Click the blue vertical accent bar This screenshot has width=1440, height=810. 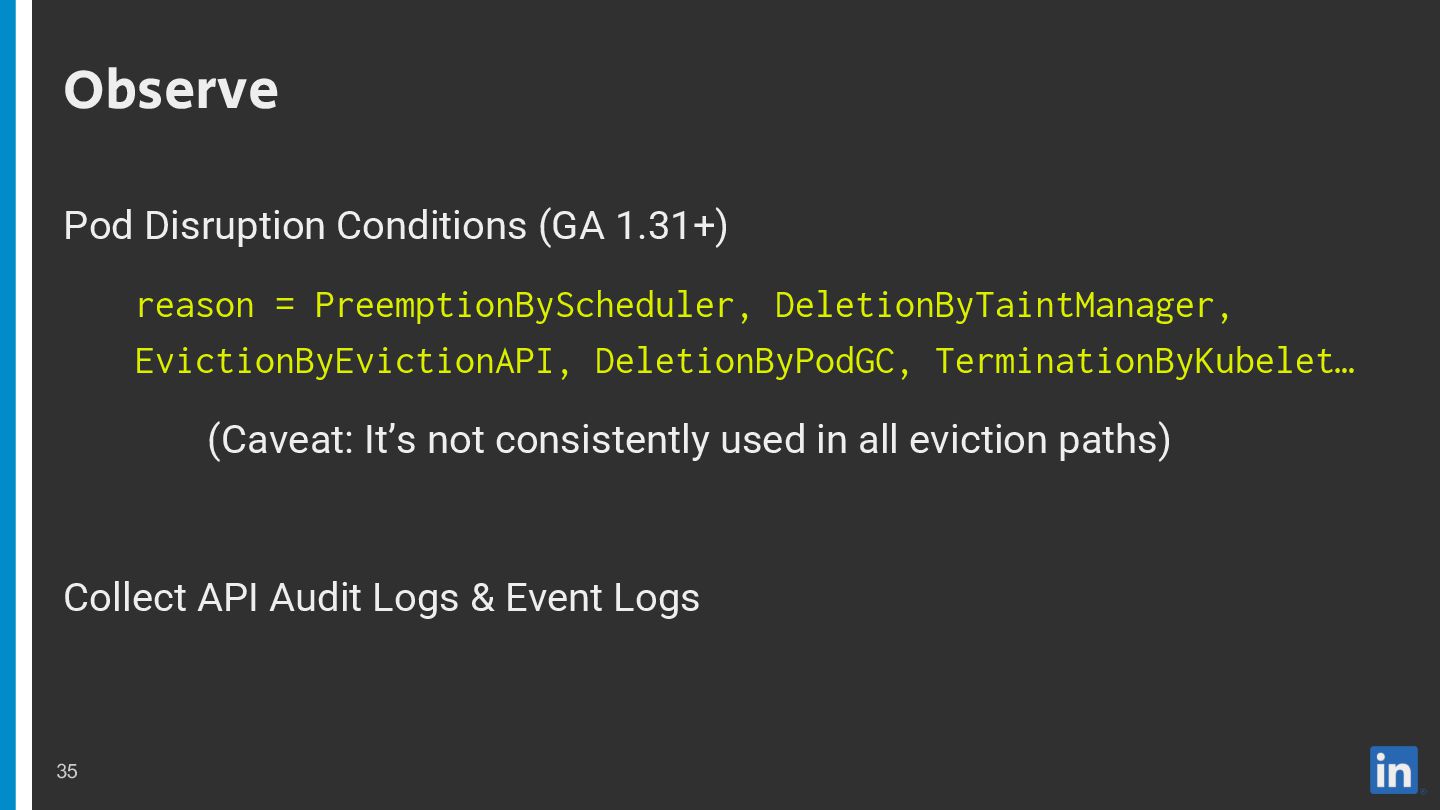point(8,405)
